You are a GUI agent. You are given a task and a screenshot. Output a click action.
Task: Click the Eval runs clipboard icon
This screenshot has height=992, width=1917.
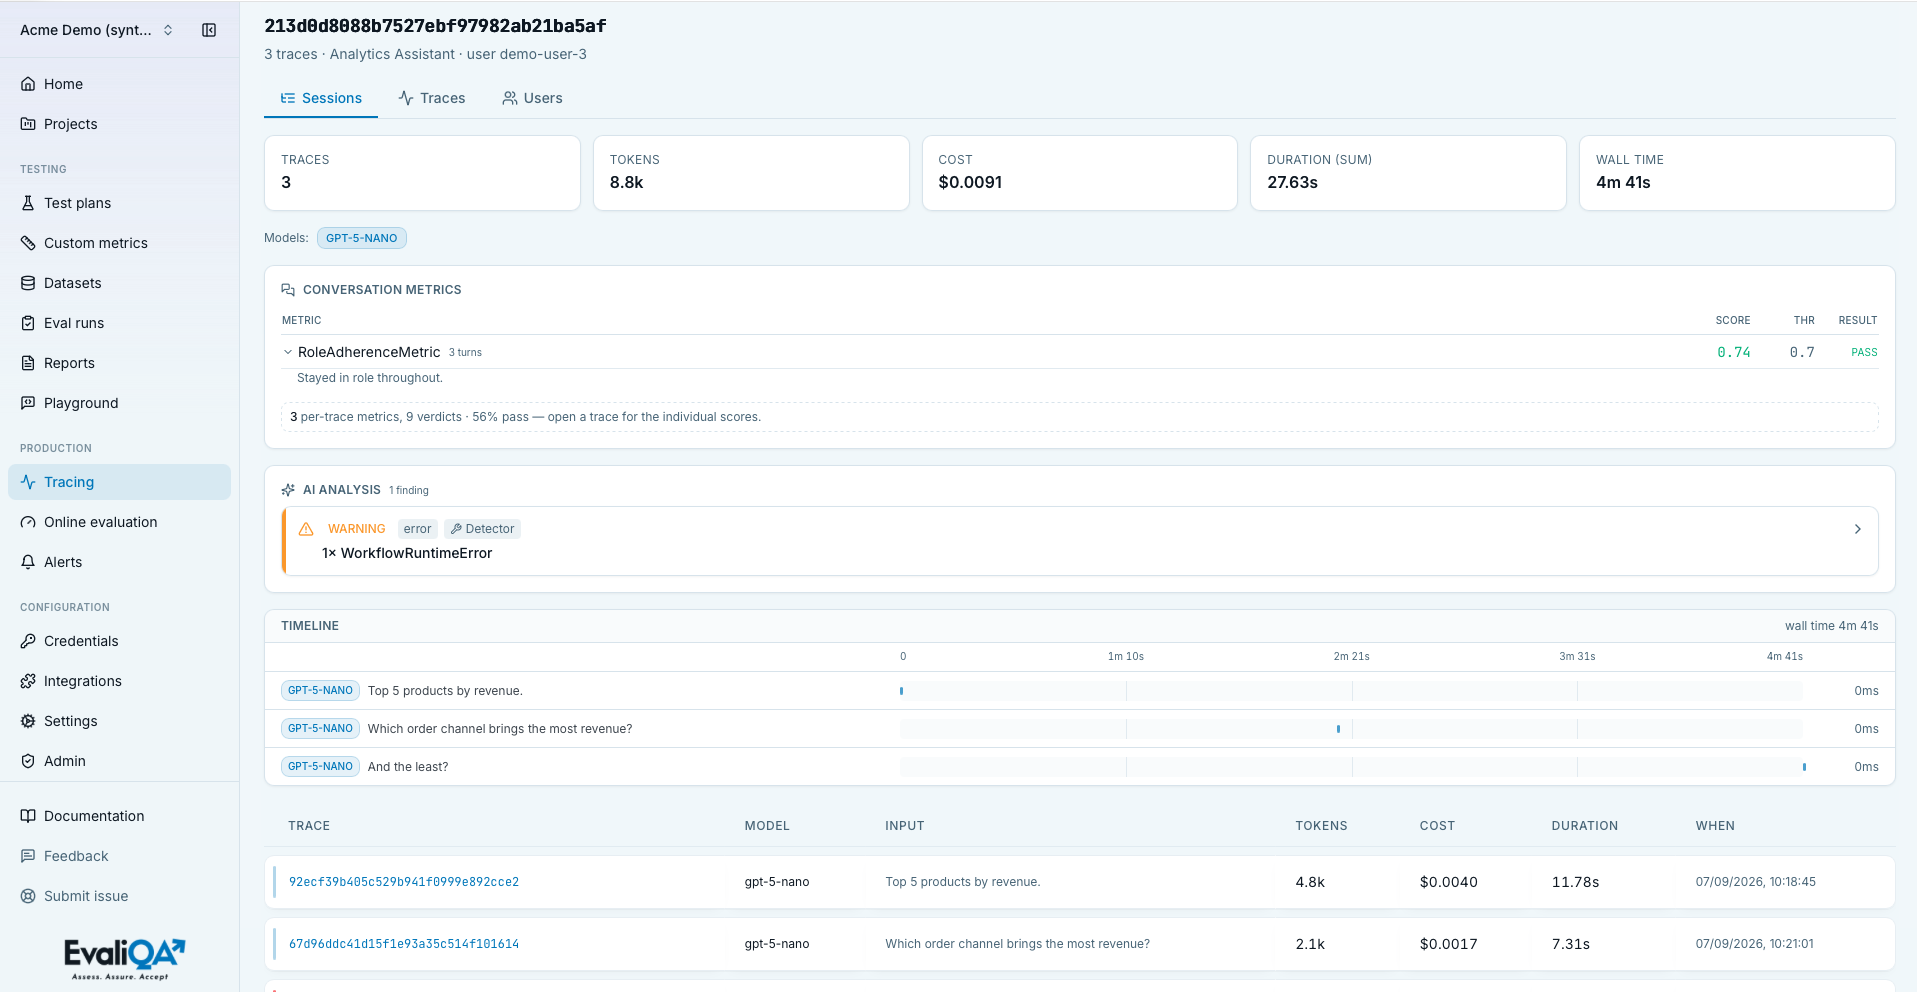point(28,323)
